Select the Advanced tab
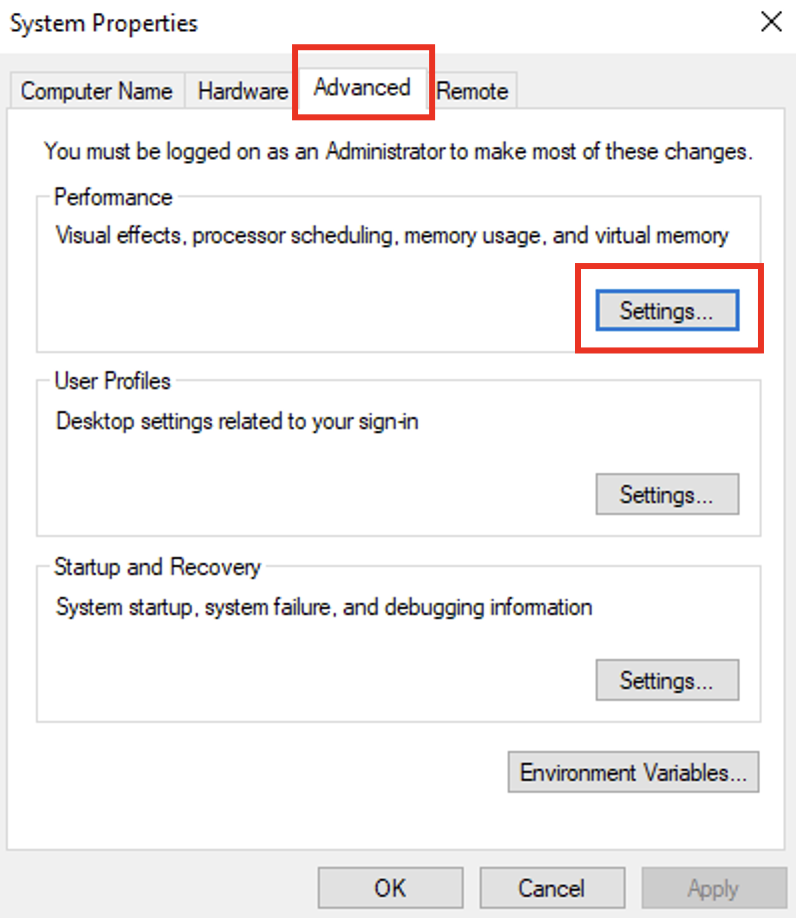Screen dimensions: 796x918 tap(362, 87)
